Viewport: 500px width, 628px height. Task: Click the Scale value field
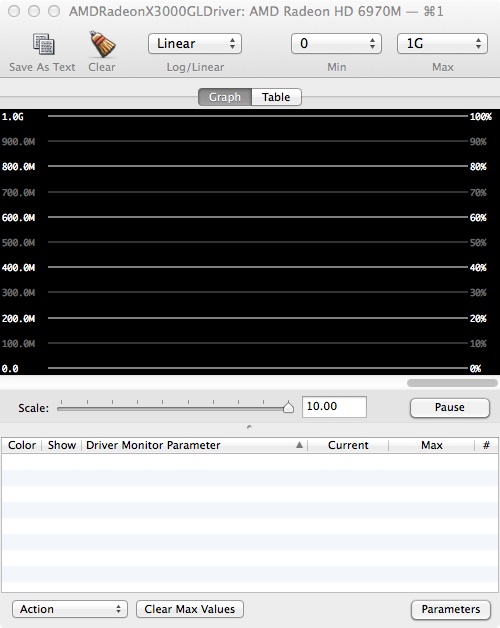(334, 407)
